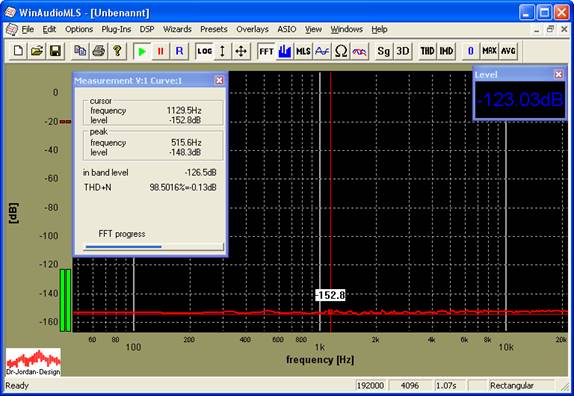Image resolution: width=574 pixels, height=396 pixels.
Task: Click in band level value -126.5dB
Action: pyautogui.click(x=200, y=172)
